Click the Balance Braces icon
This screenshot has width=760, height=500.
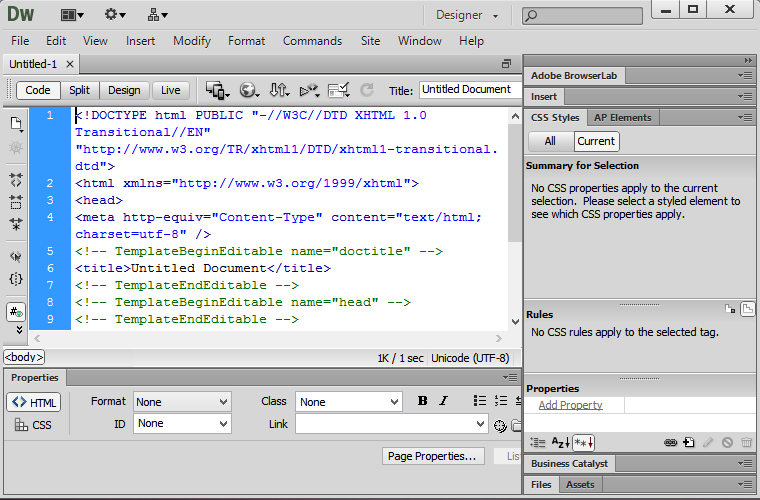(x=16, y=279)
